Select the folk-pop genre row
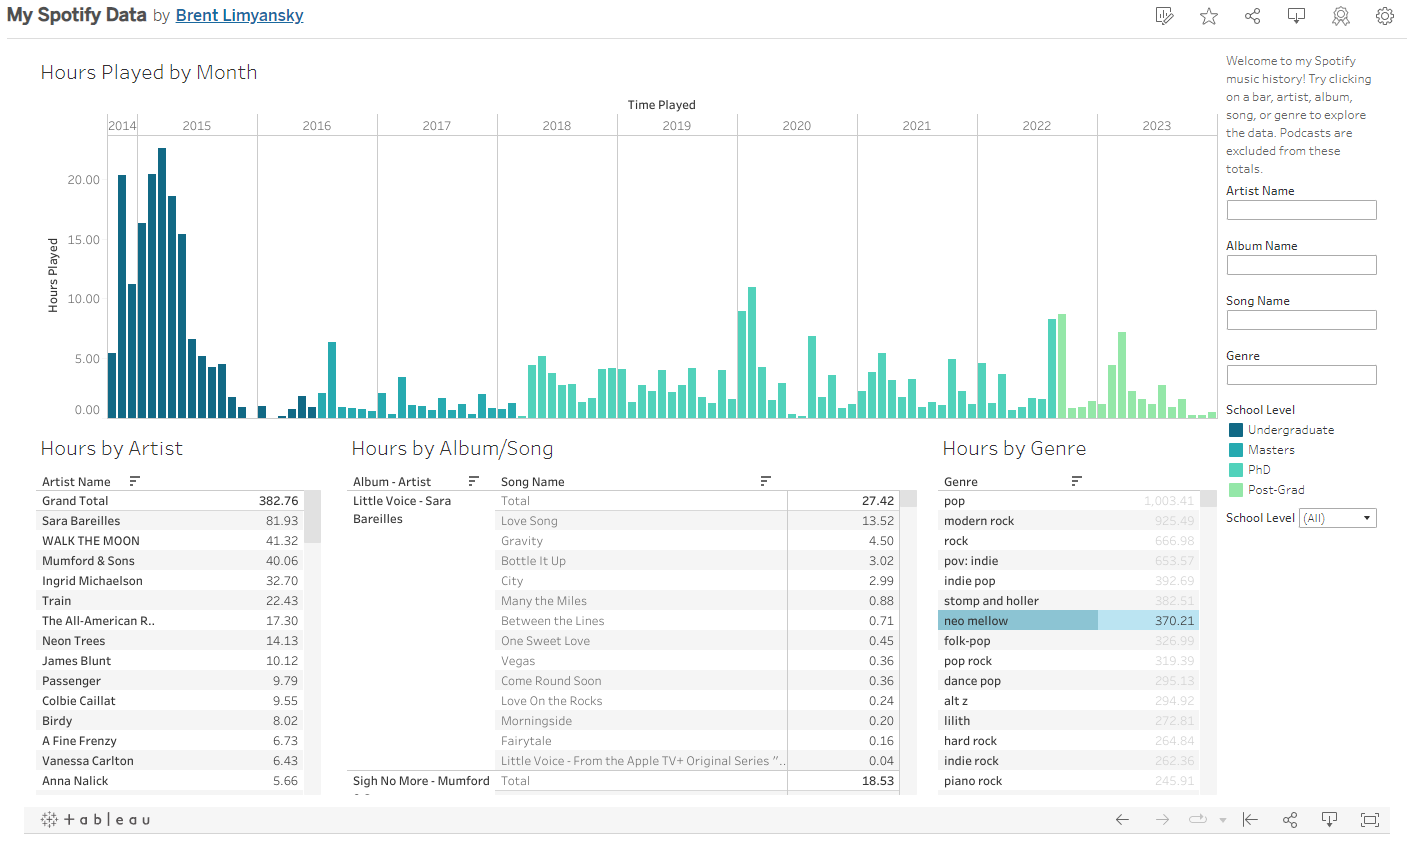The width and height of the screenshot is (1411, 842). point(1068,641)
